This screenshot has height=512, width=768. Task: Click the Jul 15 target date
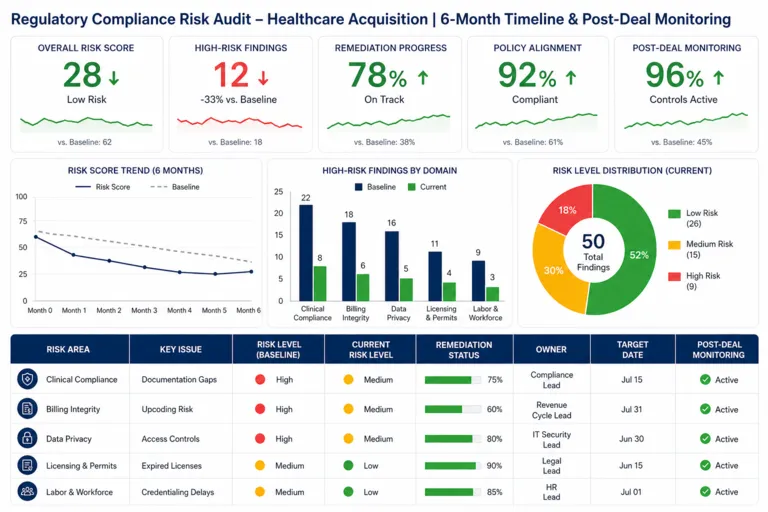click(632, 380)
